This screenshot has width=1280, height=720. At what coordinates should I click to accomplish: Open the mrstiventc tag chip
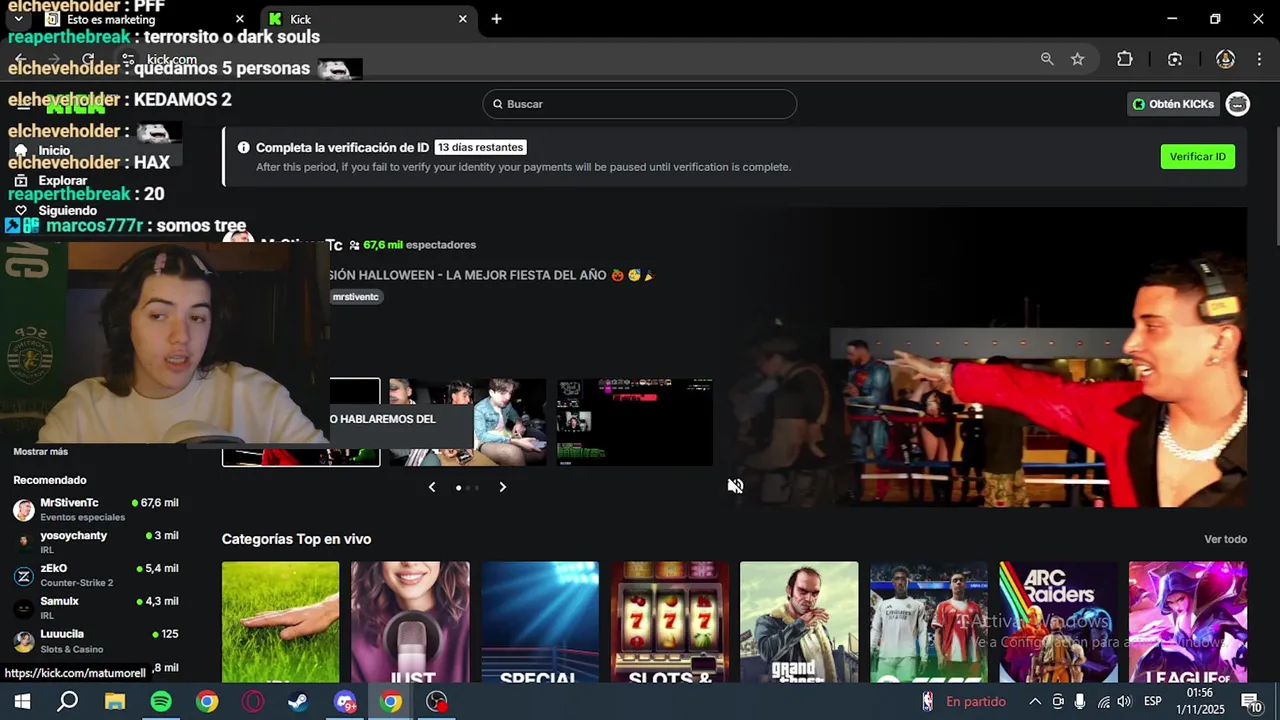(x=355, y=297)
